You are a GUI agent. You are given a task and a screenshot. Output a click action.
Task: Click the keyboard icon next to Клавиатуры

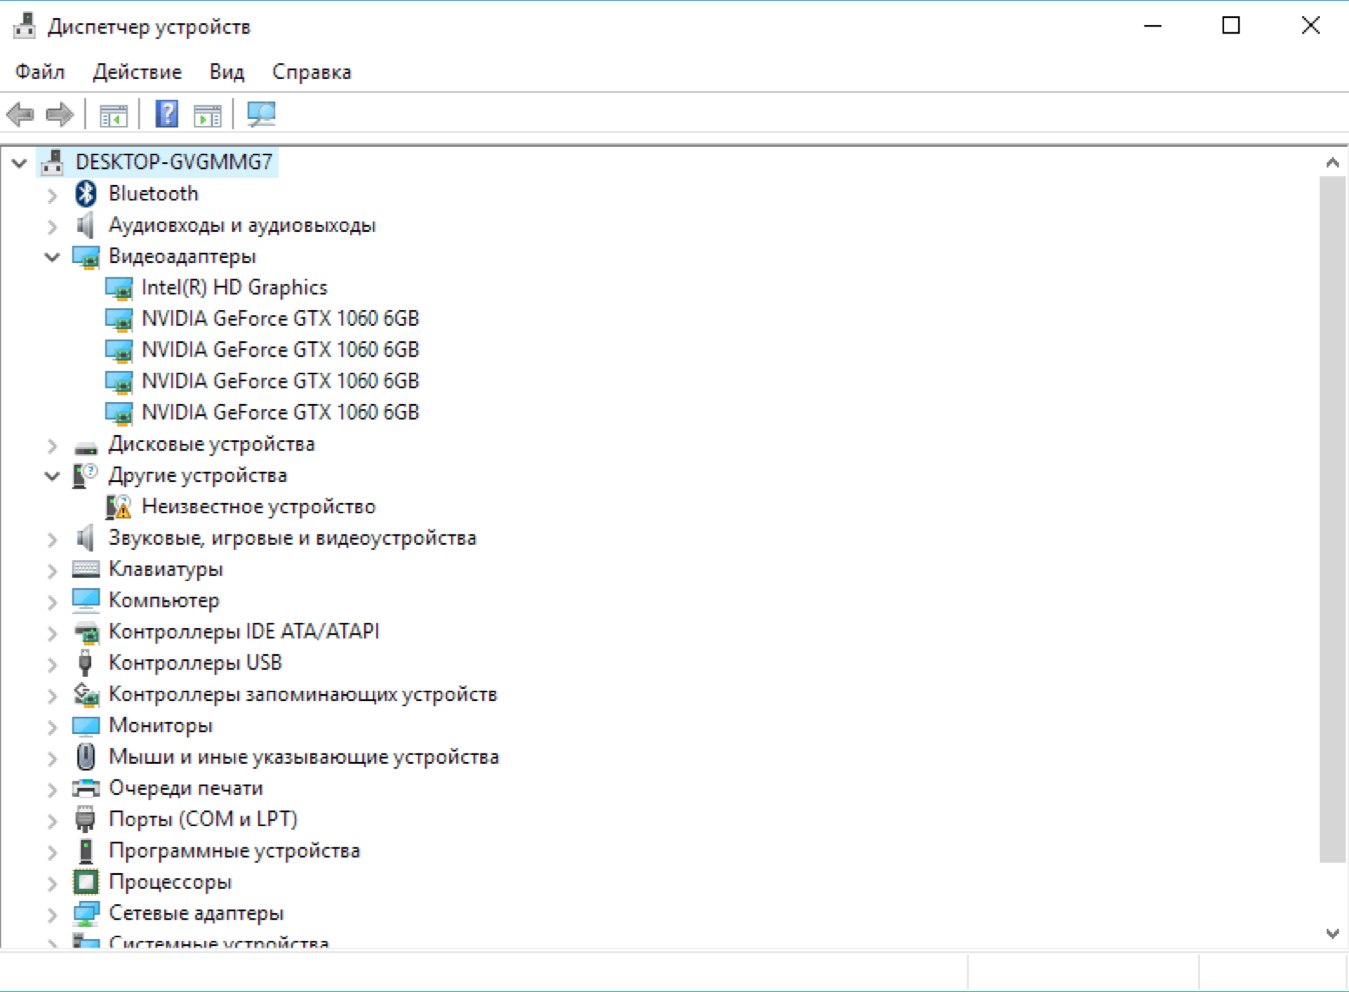click(86, 569)
